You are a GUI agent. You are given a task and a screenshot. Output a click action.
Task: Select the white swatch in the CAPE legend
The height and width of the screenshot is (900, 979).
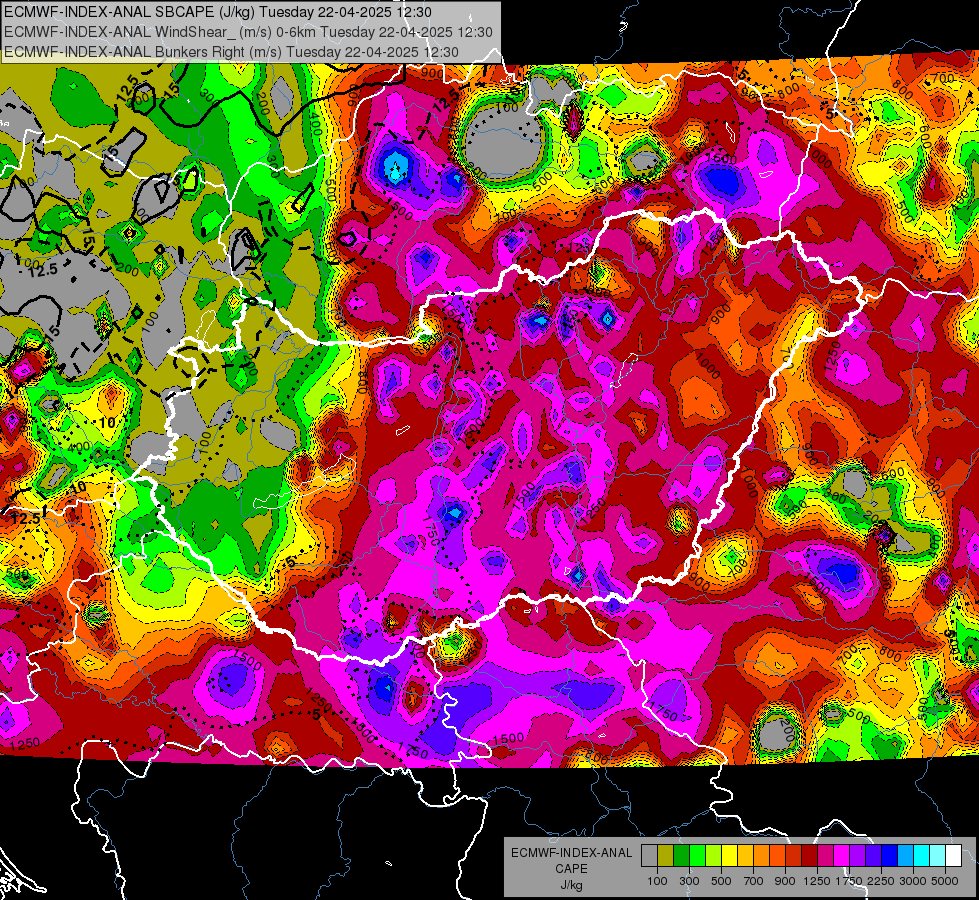pyautogui.click(x=953, y=856)
